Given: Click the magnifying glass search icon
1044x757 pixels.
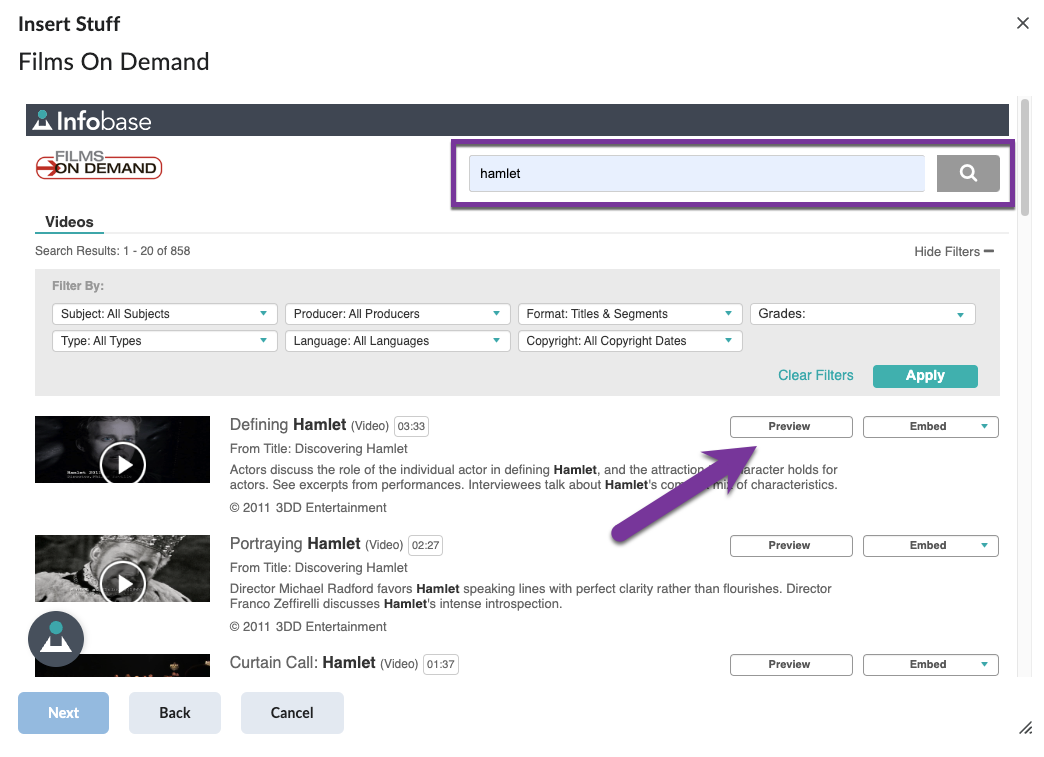Looking at the screenshot, I should 966,172.
